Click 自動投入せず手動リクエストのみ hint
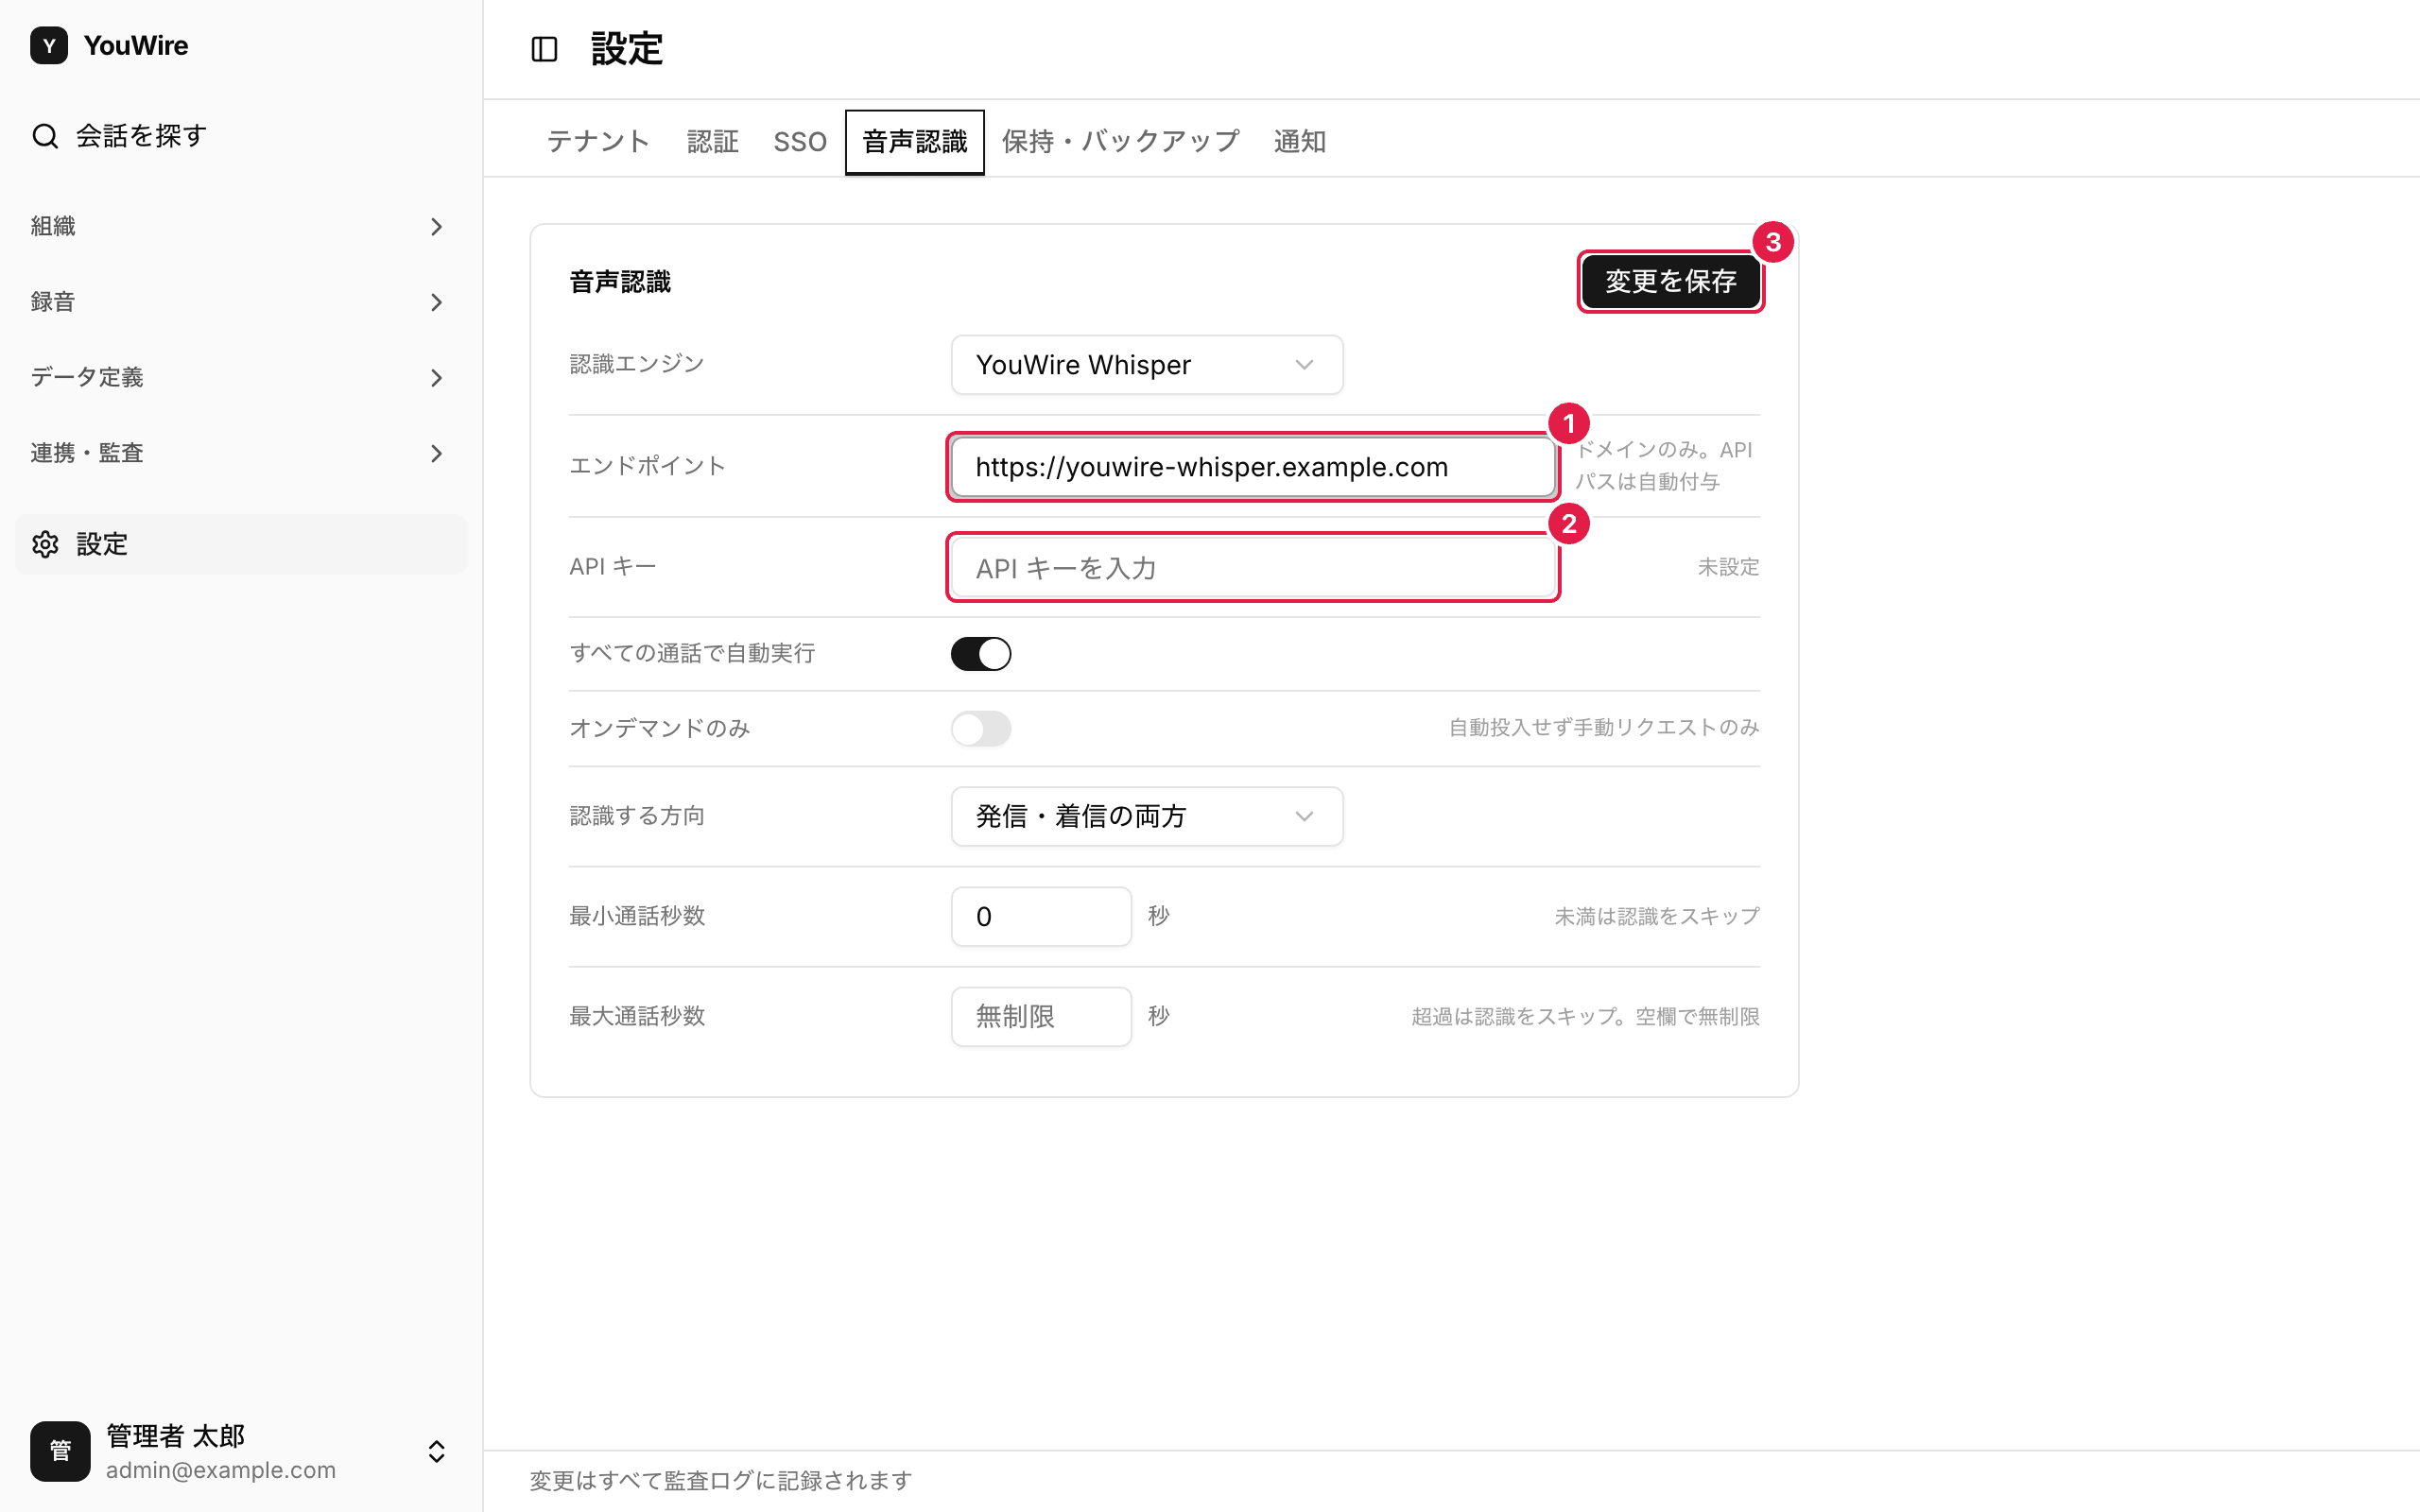The height and width of the screenshot is (1512, 2420). click(1604, 727)
